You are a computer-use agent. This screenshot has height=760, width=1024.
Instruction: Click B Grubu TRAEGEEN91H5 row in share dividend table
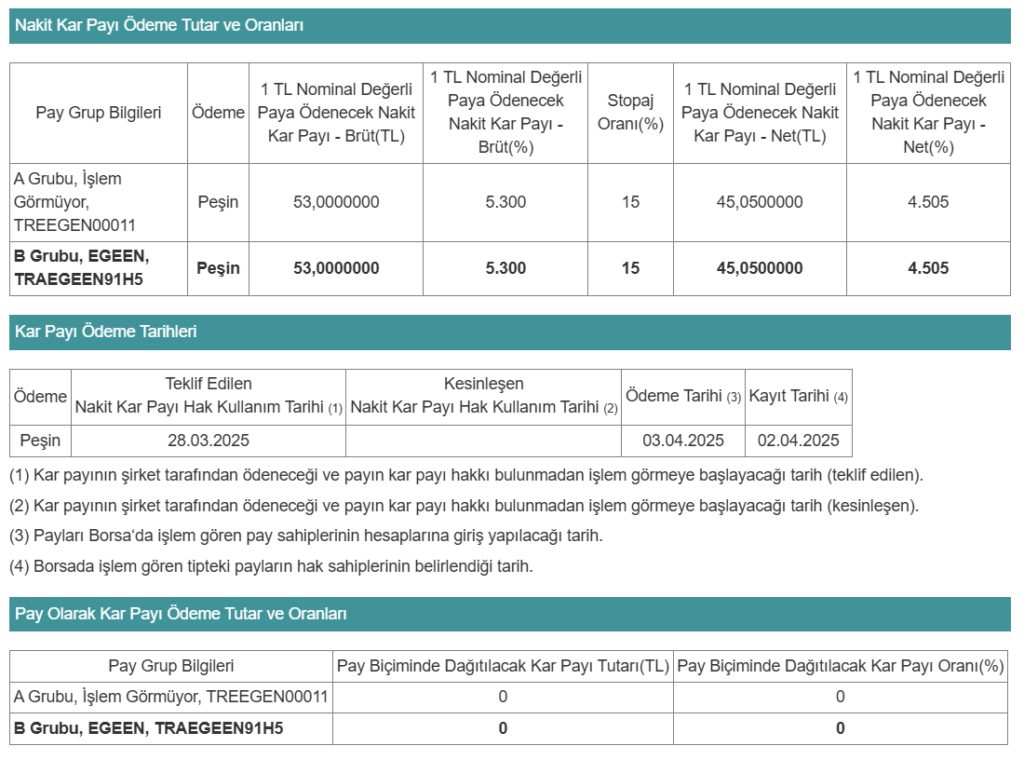tap(171, 729)
